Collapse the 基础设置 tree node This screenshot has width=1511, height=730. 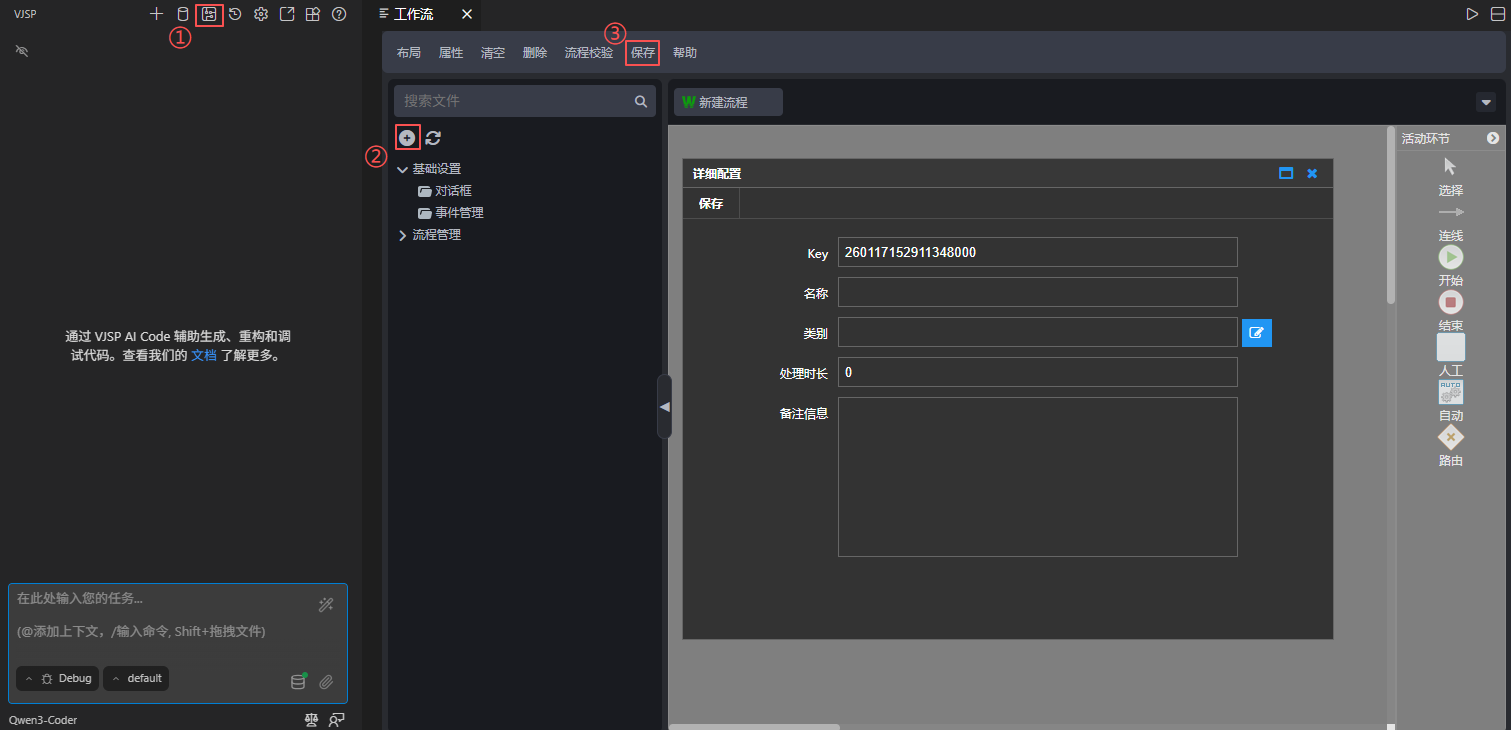[403, 170]
